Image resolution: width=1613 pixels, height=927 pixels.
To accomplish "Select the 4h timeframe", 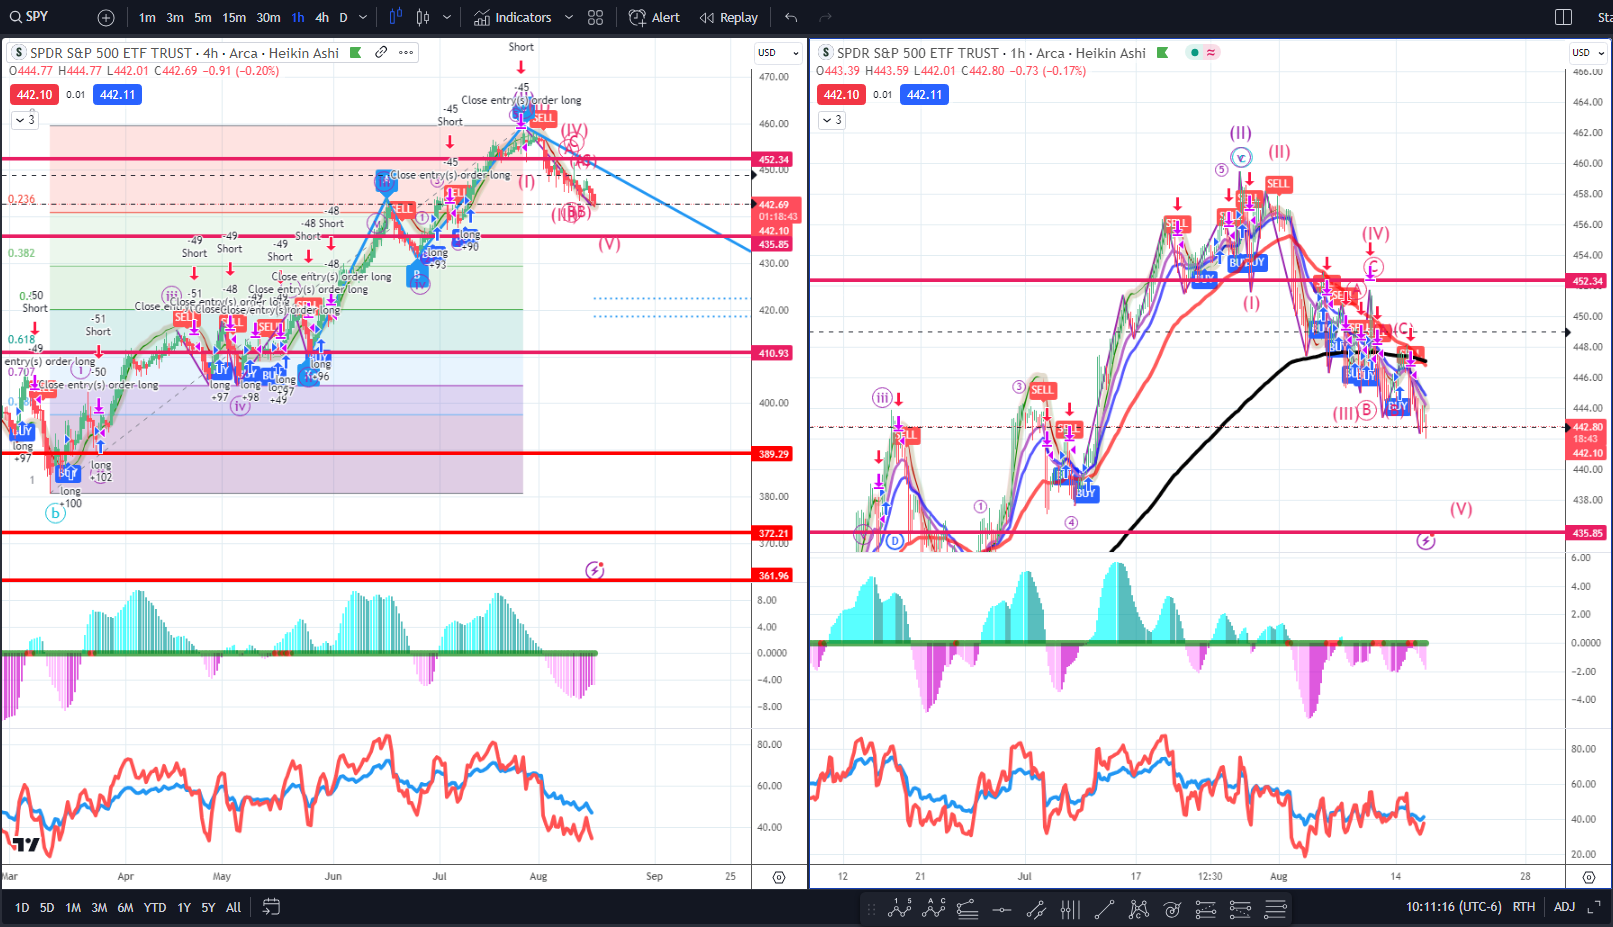I will coord(322,18).
